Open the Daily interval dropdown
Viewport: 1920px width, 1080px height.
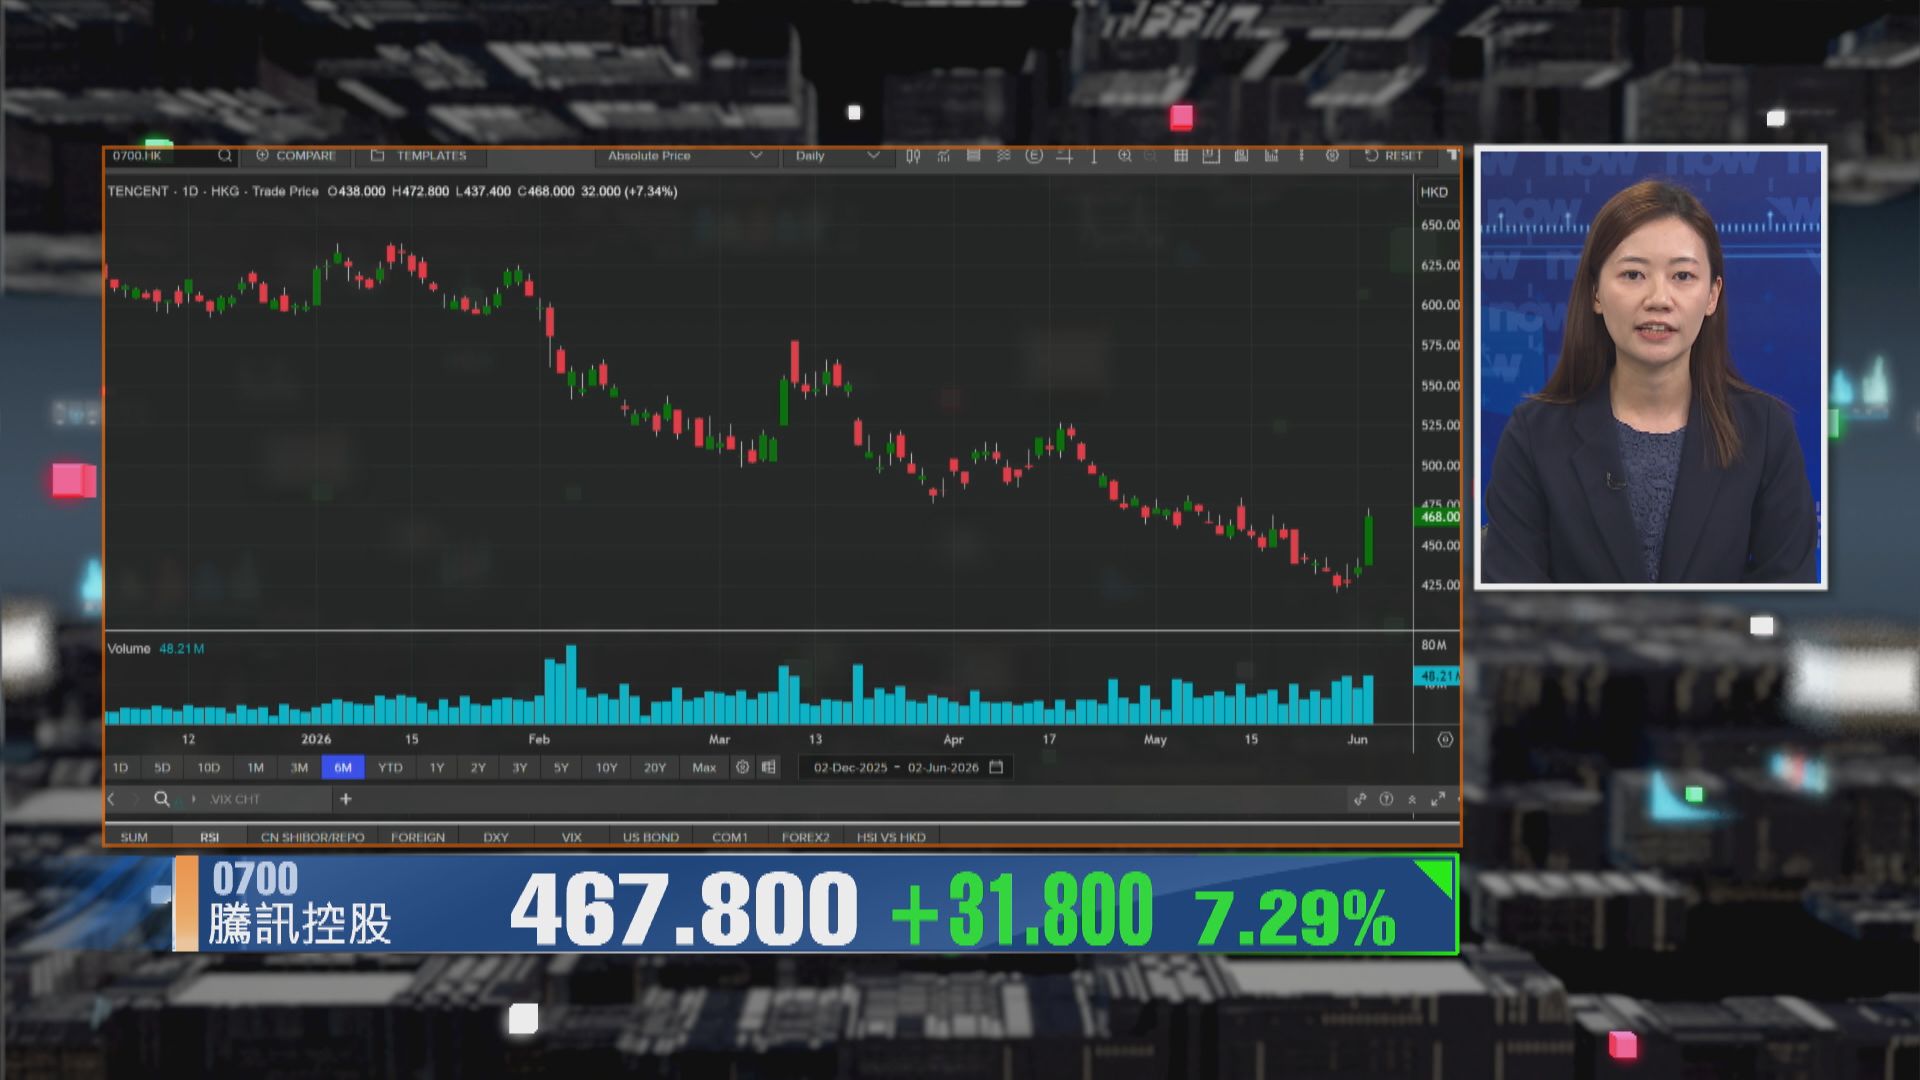tap(837, 156)
